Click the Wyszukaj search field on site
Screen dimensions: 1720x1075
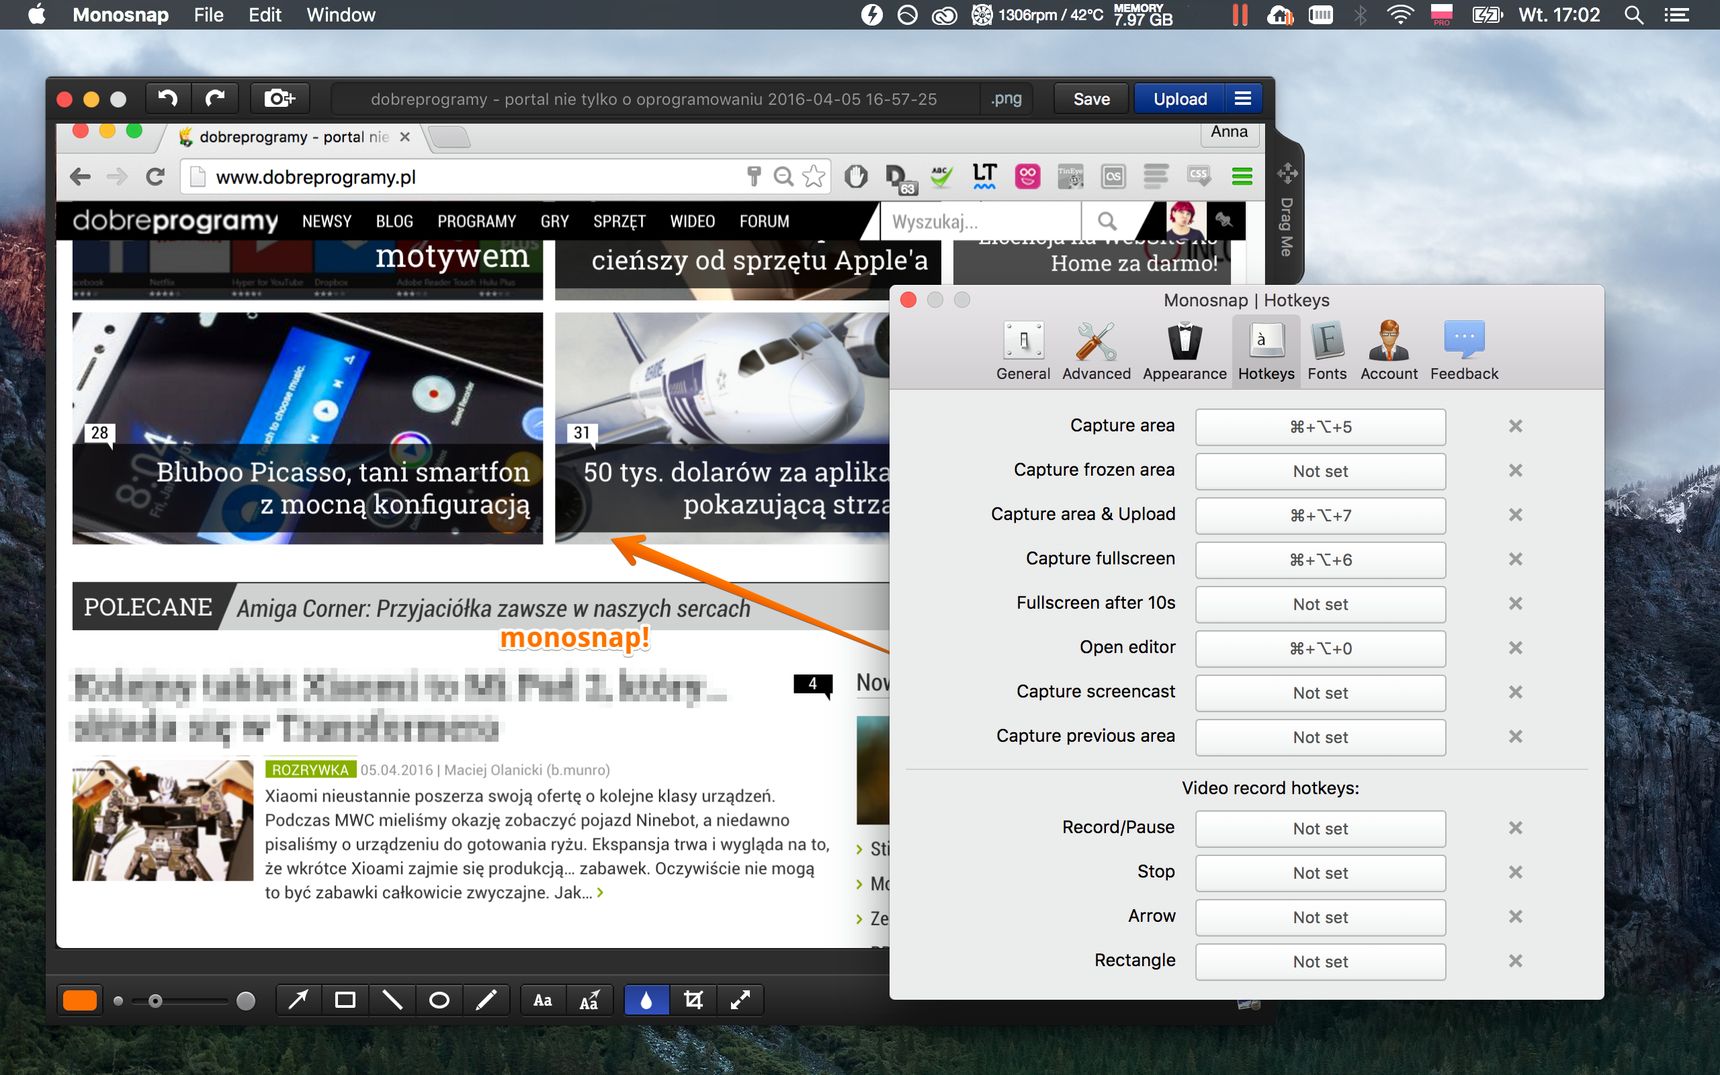coord(979,221)
